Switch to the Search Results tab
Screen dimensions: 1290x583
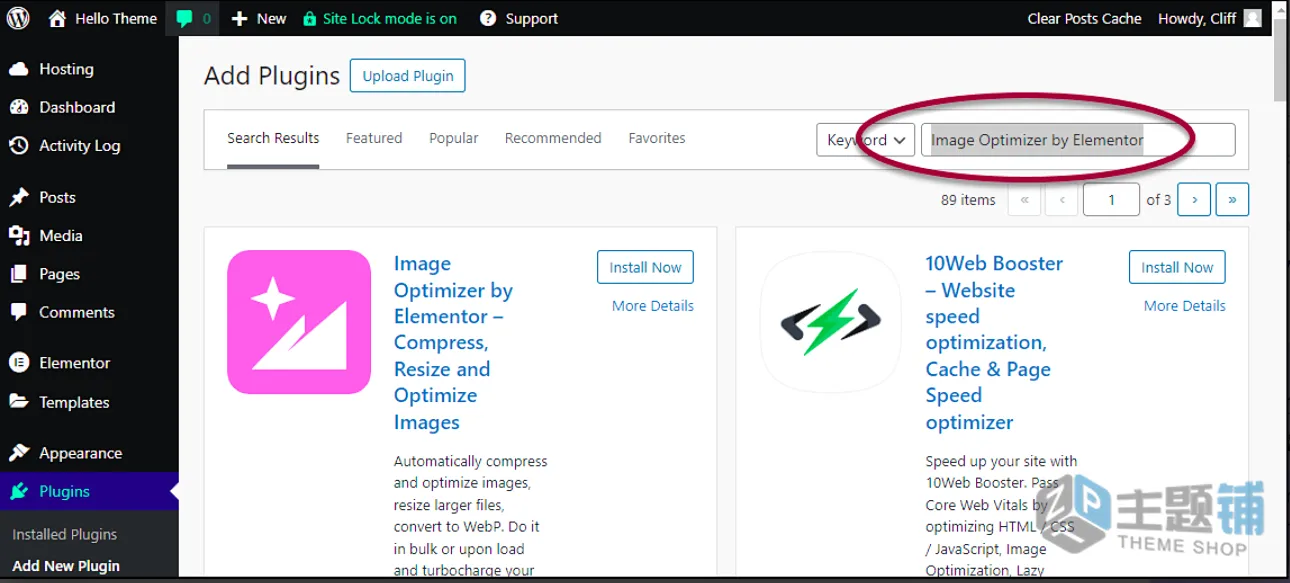tap(273, 138)
